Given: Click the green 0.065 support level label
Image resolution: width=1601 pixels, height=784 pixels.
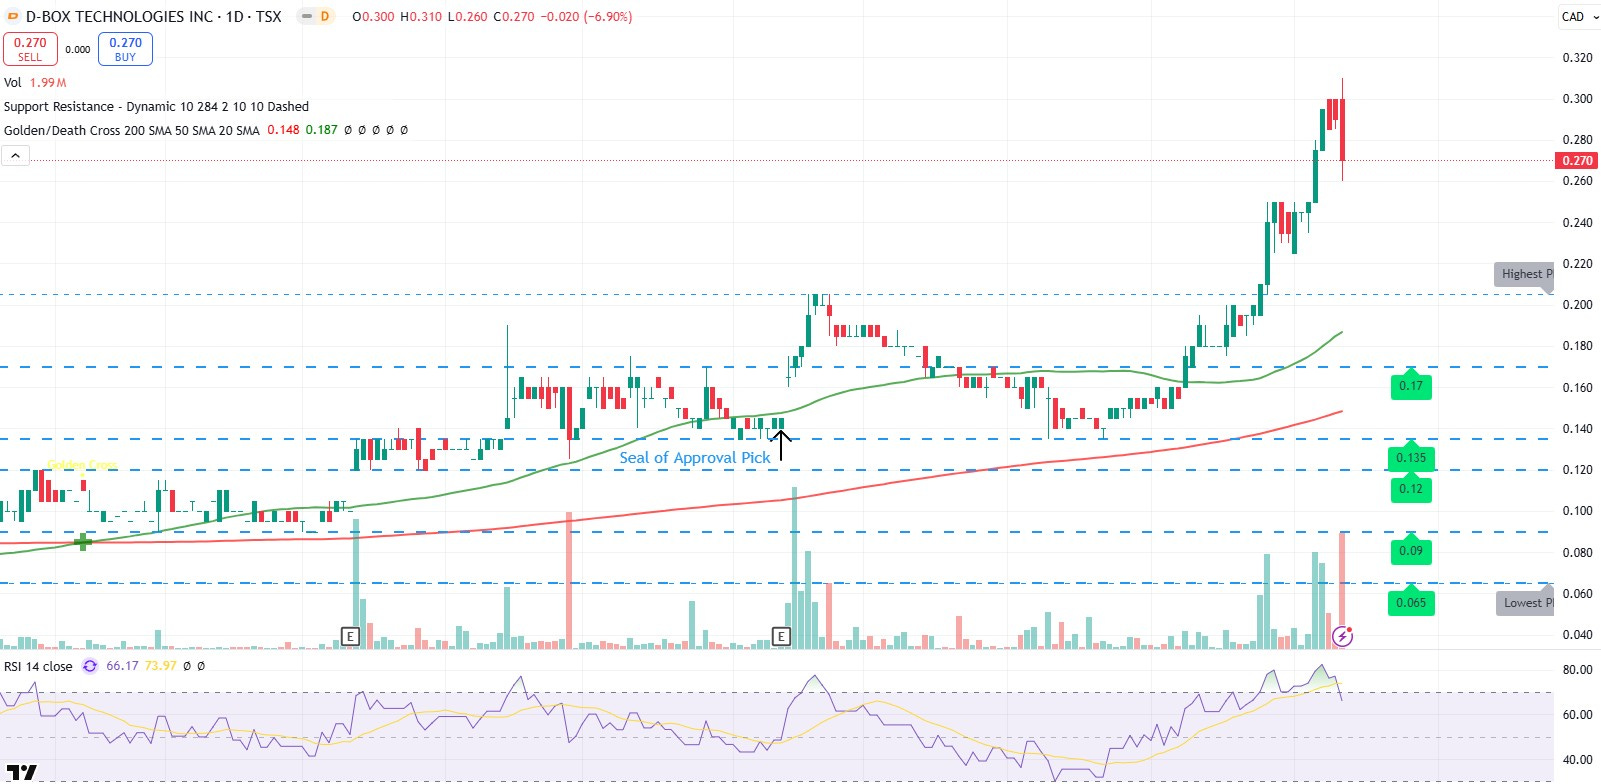Looking at the screenshot, I should (x=1411, y=602).
